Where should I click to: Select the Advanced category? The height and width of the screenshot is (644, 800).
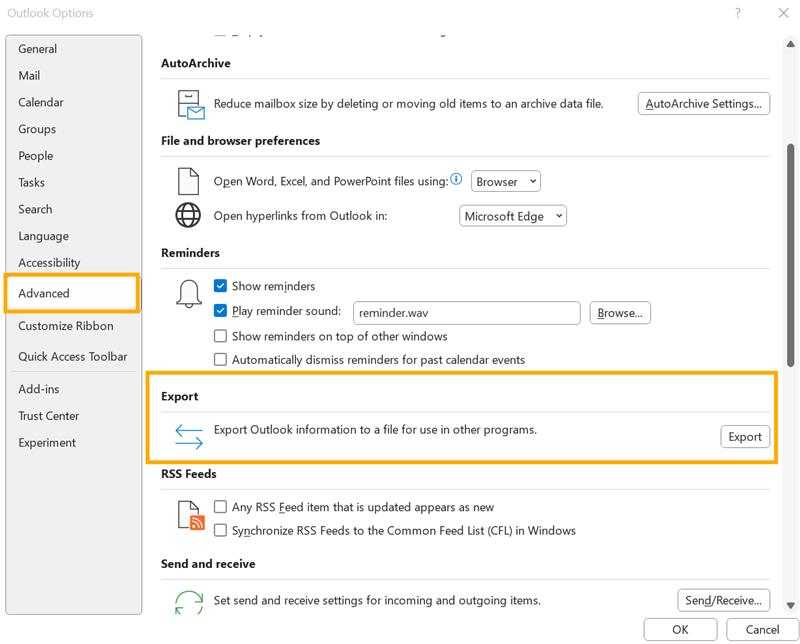tap(71, 293)
